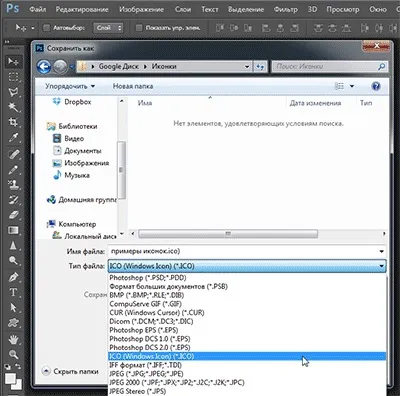400x396 pixels.
Task: Select the Path Selection tool
Action: 13,307
